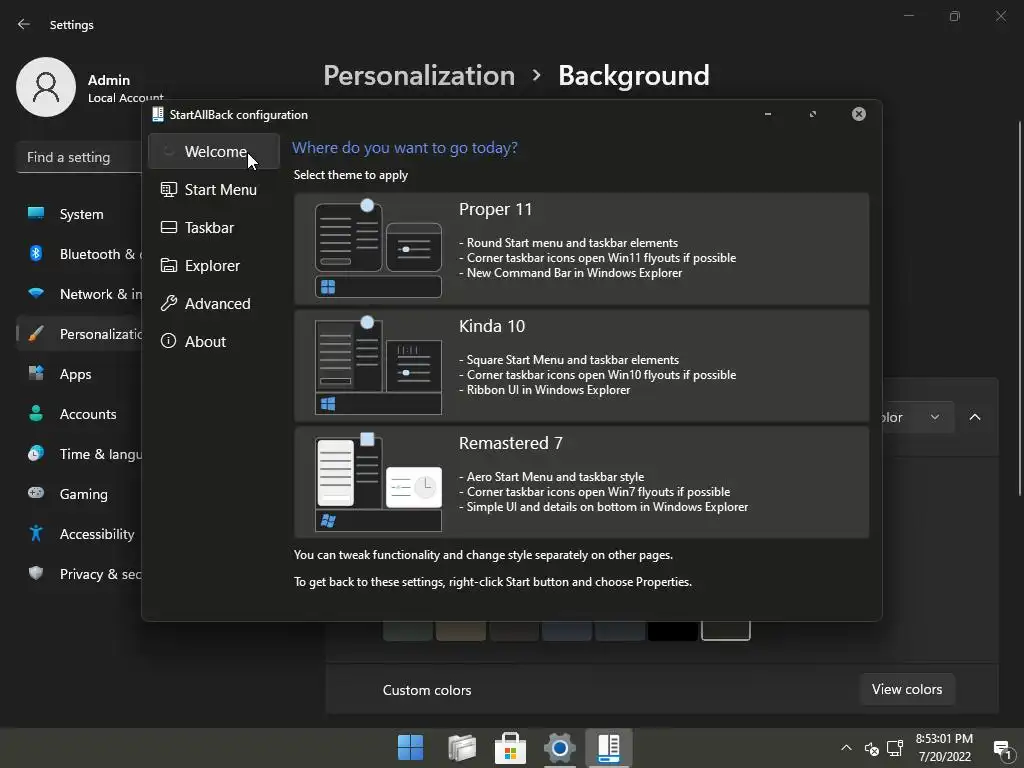Collapse the background section chevron
The width and height of the screenshot is (1024, 768).
pos(975,417)
